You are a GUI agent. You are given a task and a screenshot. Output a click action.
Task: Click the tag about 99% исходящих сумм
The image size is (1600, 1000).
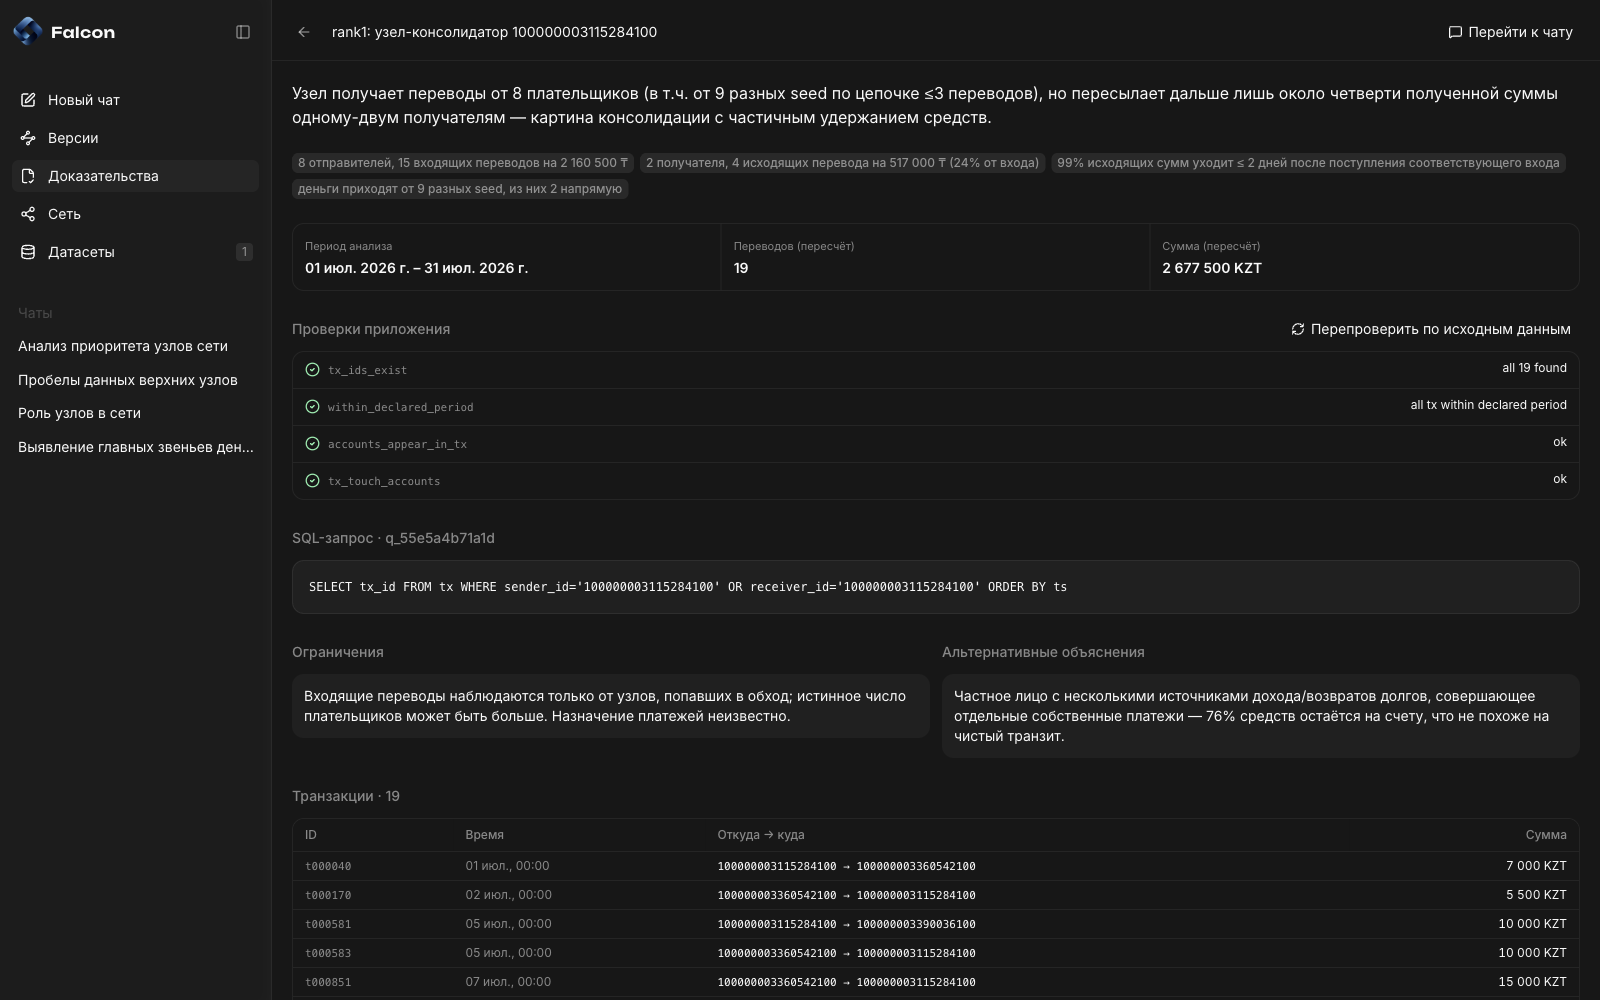pyautogui.click(x=1308, y=163)
